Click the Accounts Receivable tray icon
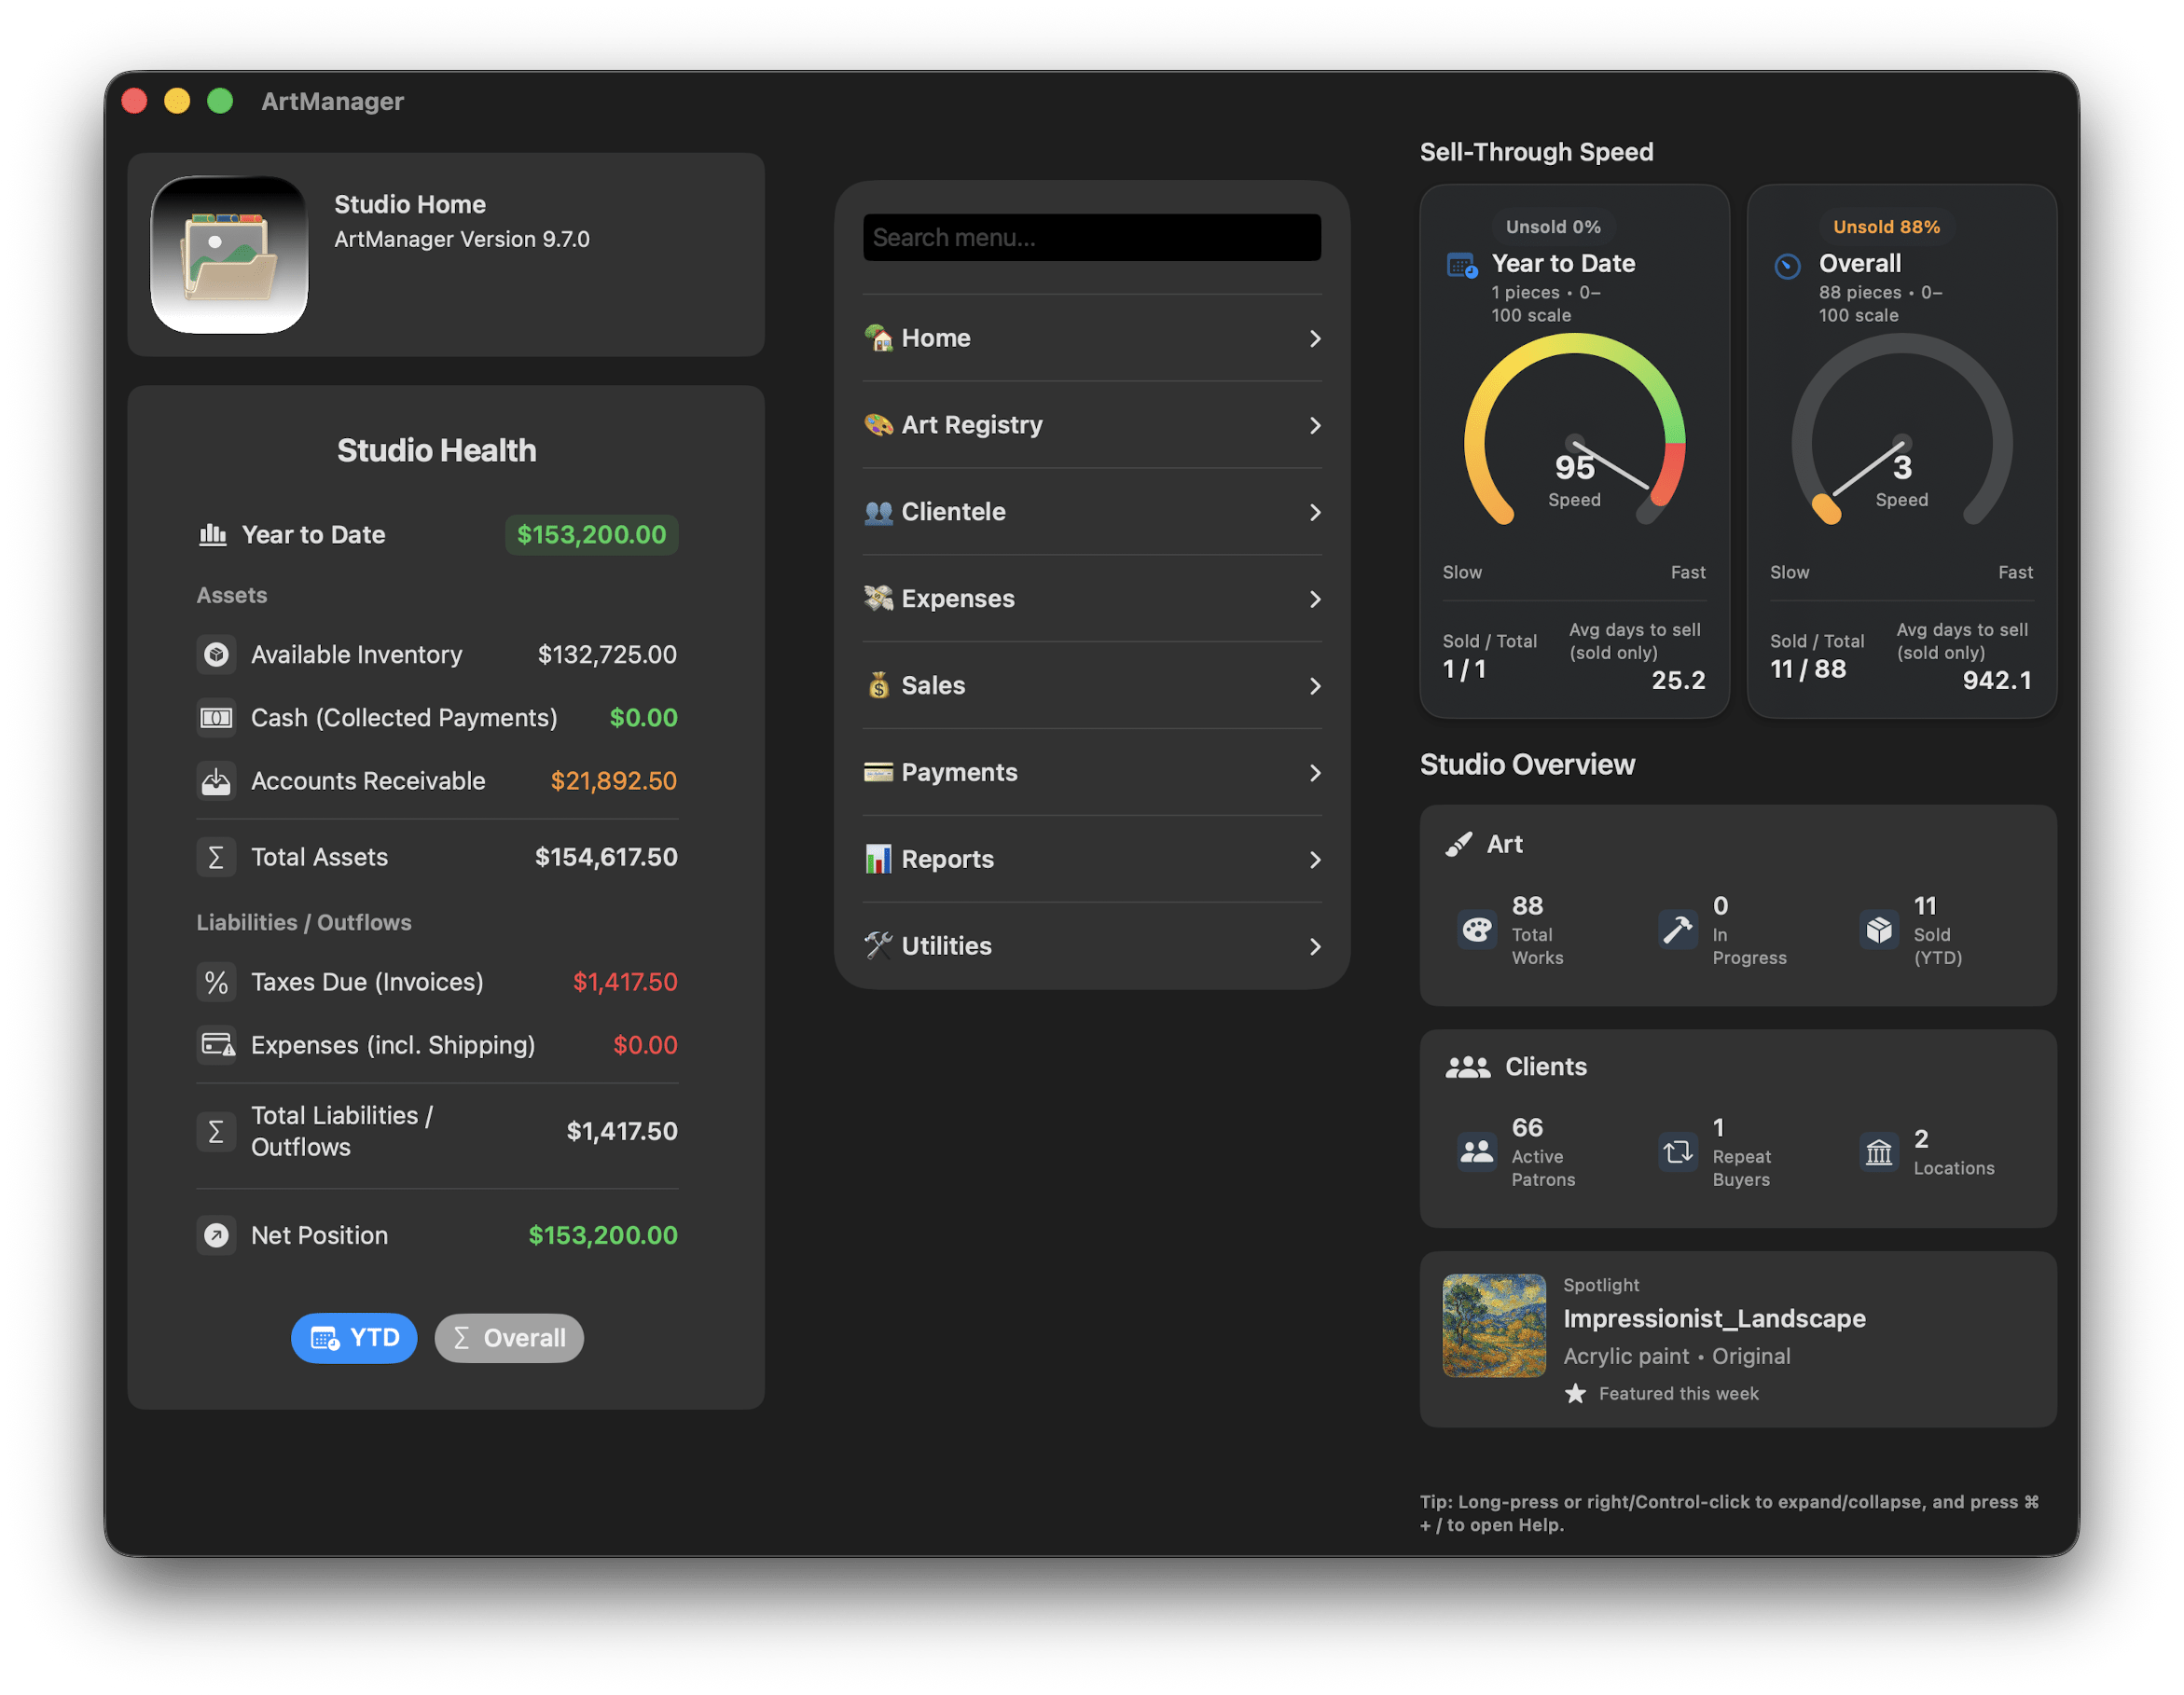The image size is (2184, 1695). point(216,781)
